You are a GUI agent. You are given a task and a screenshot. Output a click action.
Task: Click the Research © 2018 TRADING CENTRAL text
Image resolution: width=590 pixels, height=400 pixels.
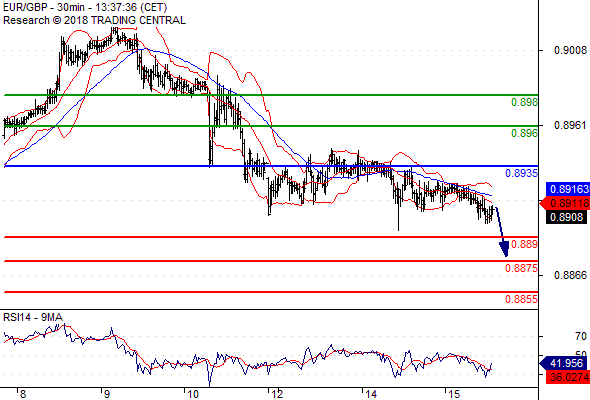click(x=94, y=20)
